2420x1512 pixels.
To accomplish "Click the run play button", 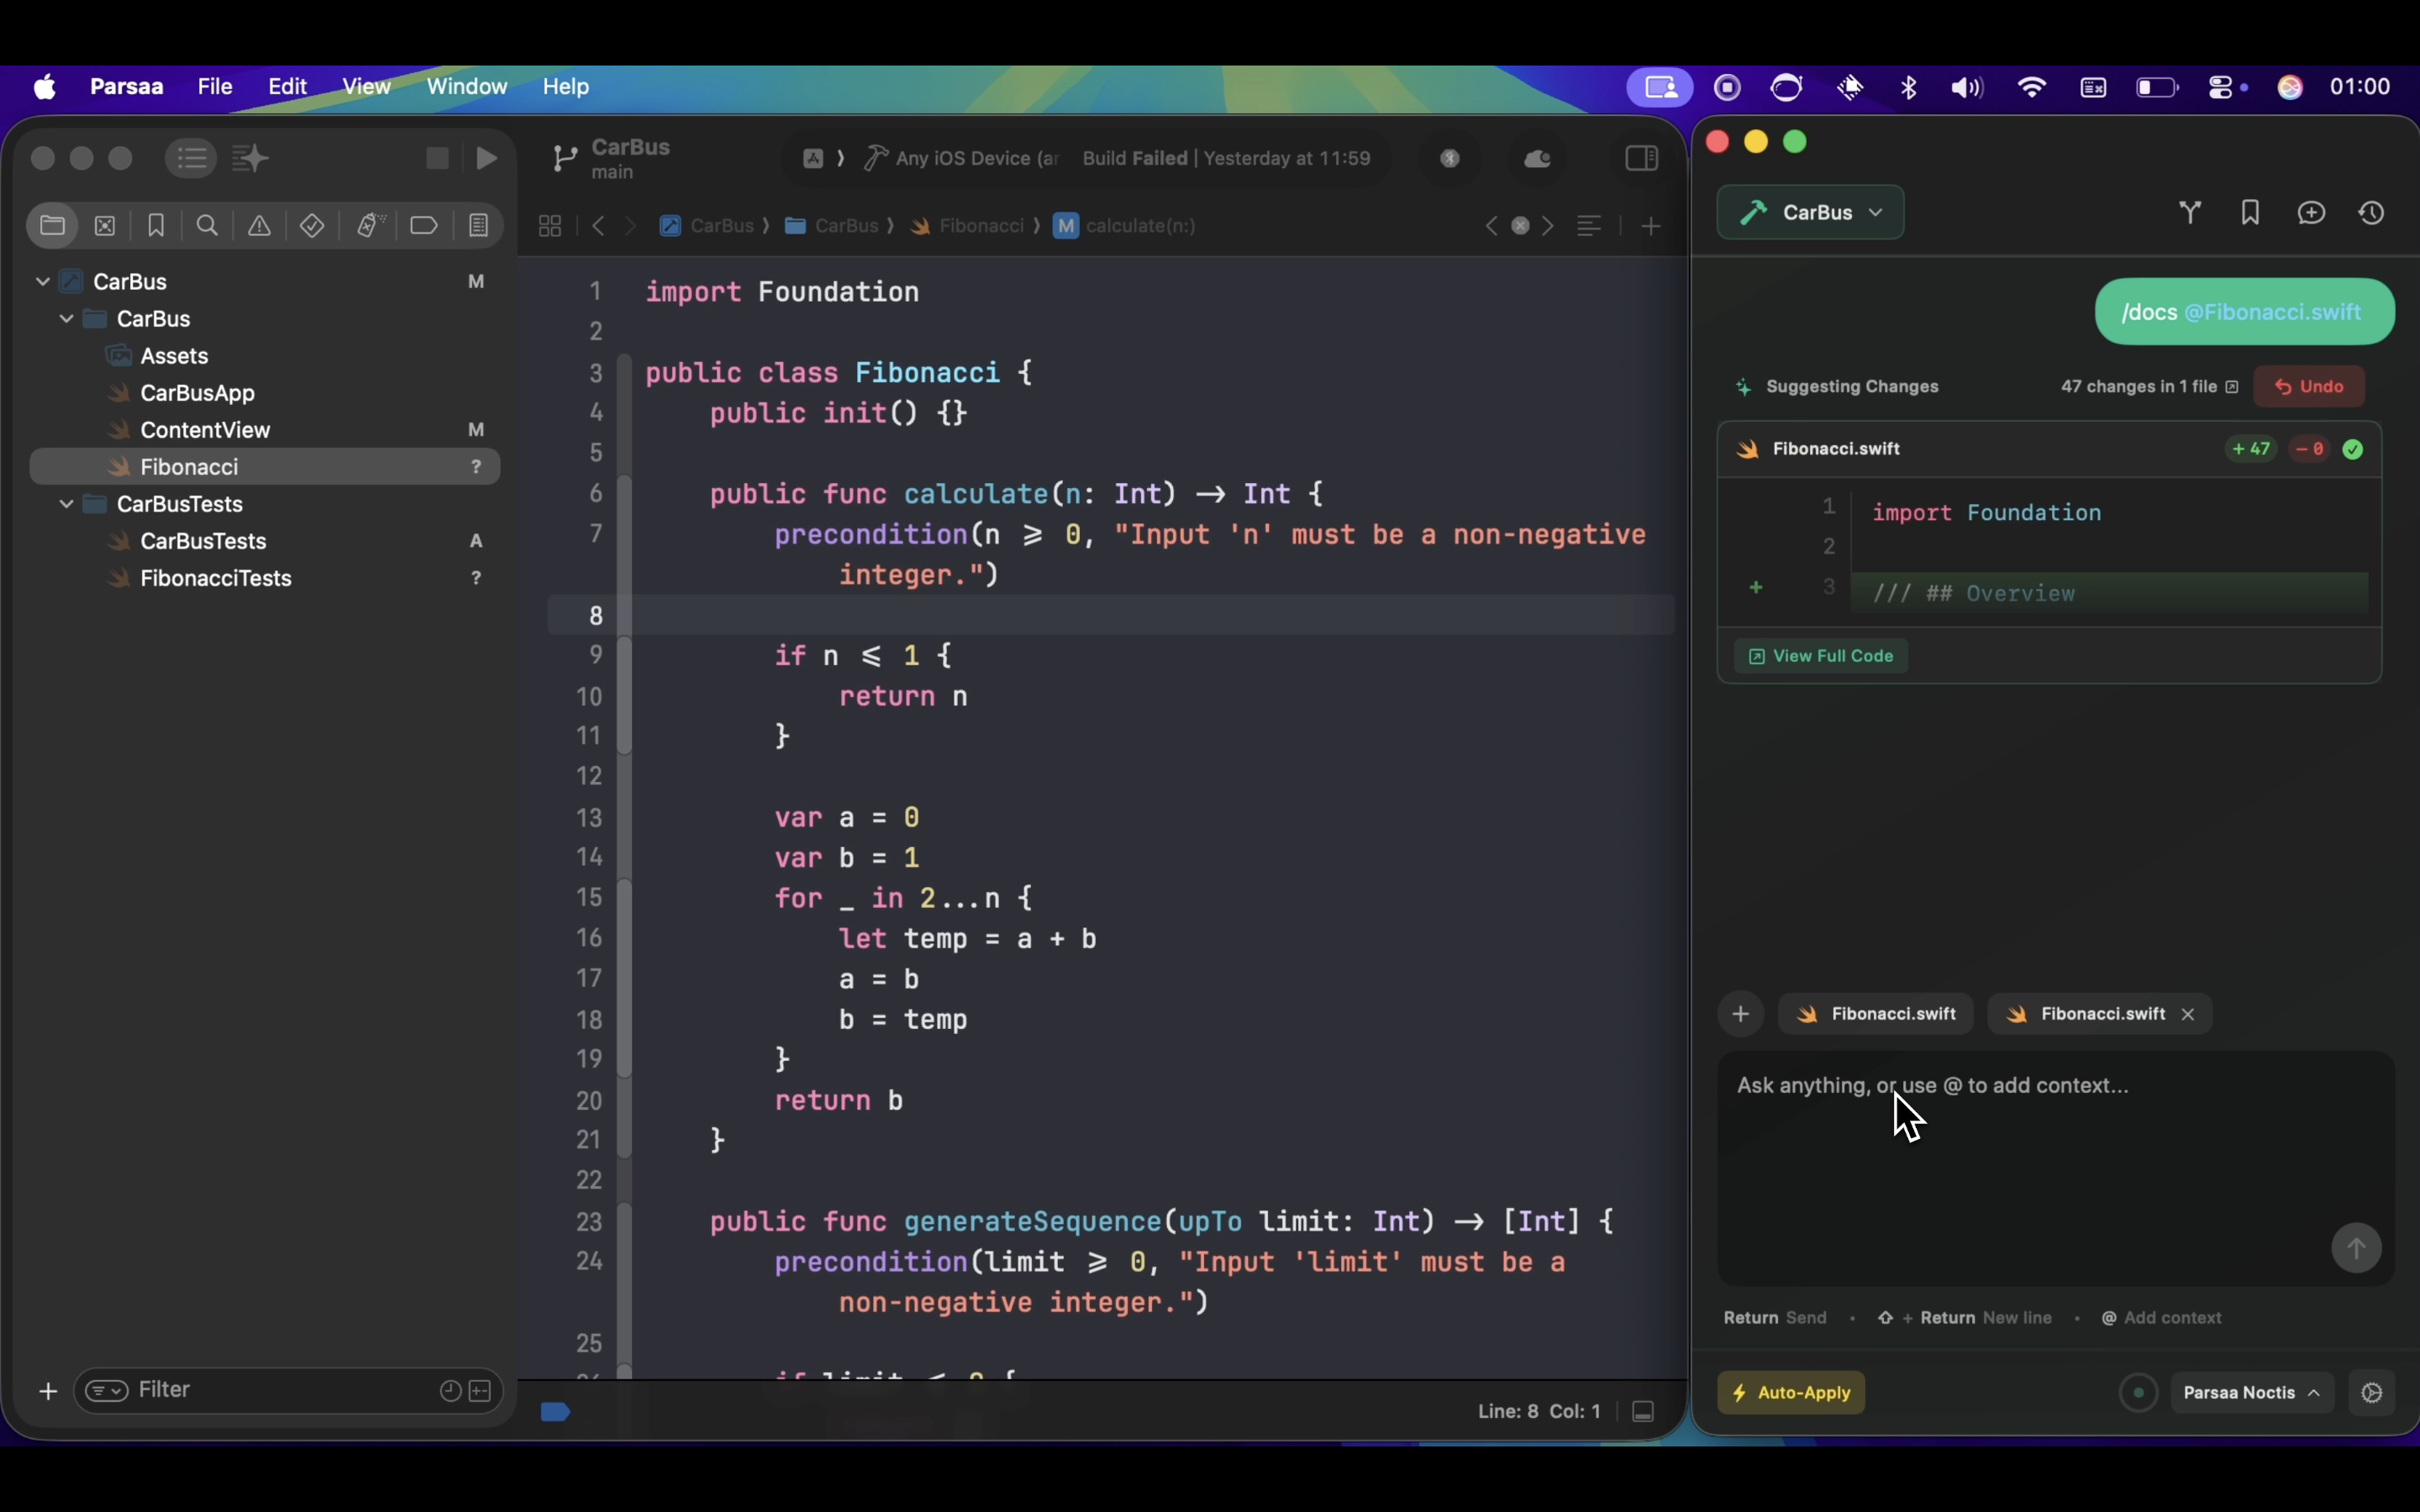I will tap(487, 159).
